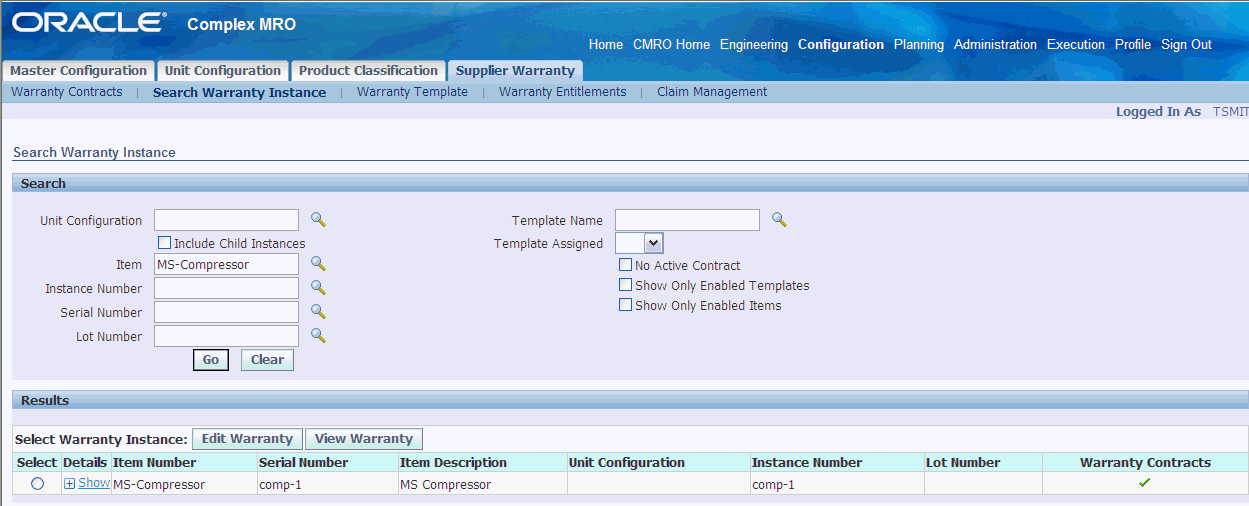The height and width of the screenshot is (506, 1249).
Task: Focus the Serial Number input field
Action: 226,312
